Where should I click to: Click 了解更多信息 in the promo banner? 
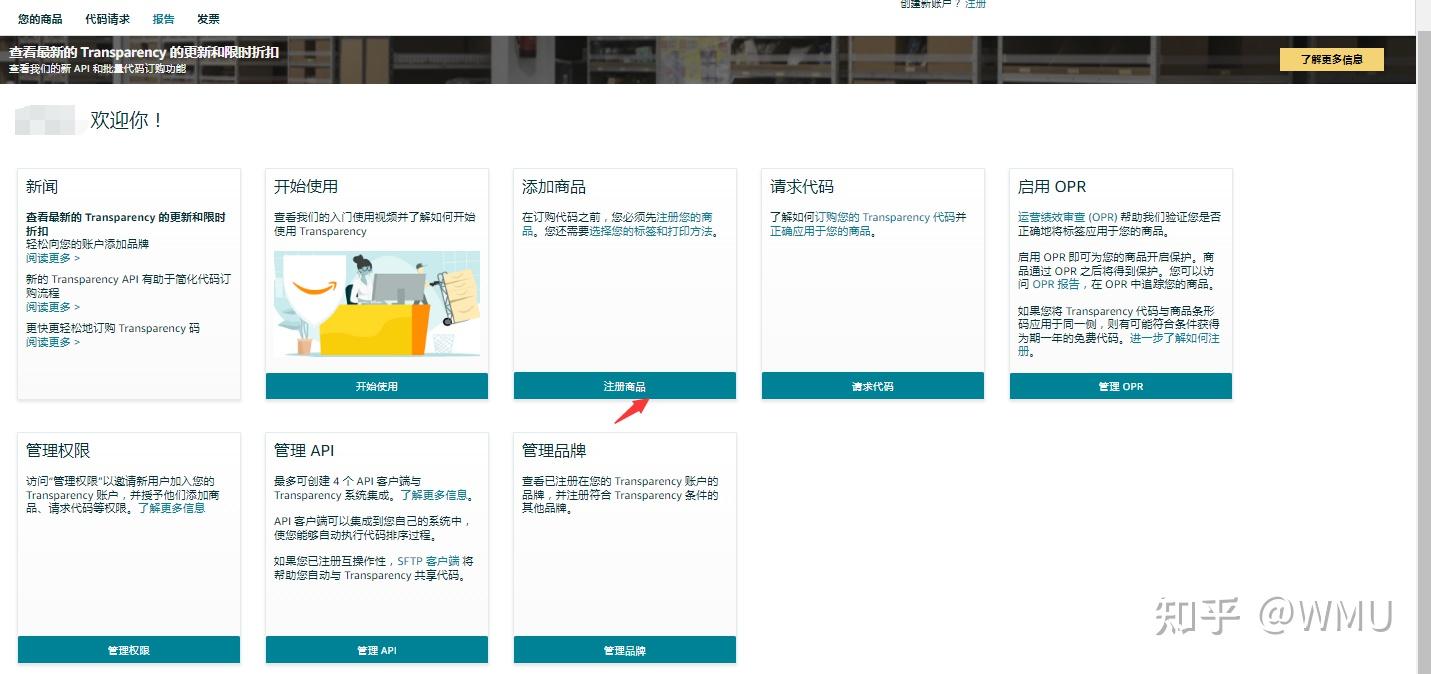click(x=1331, y=59)
